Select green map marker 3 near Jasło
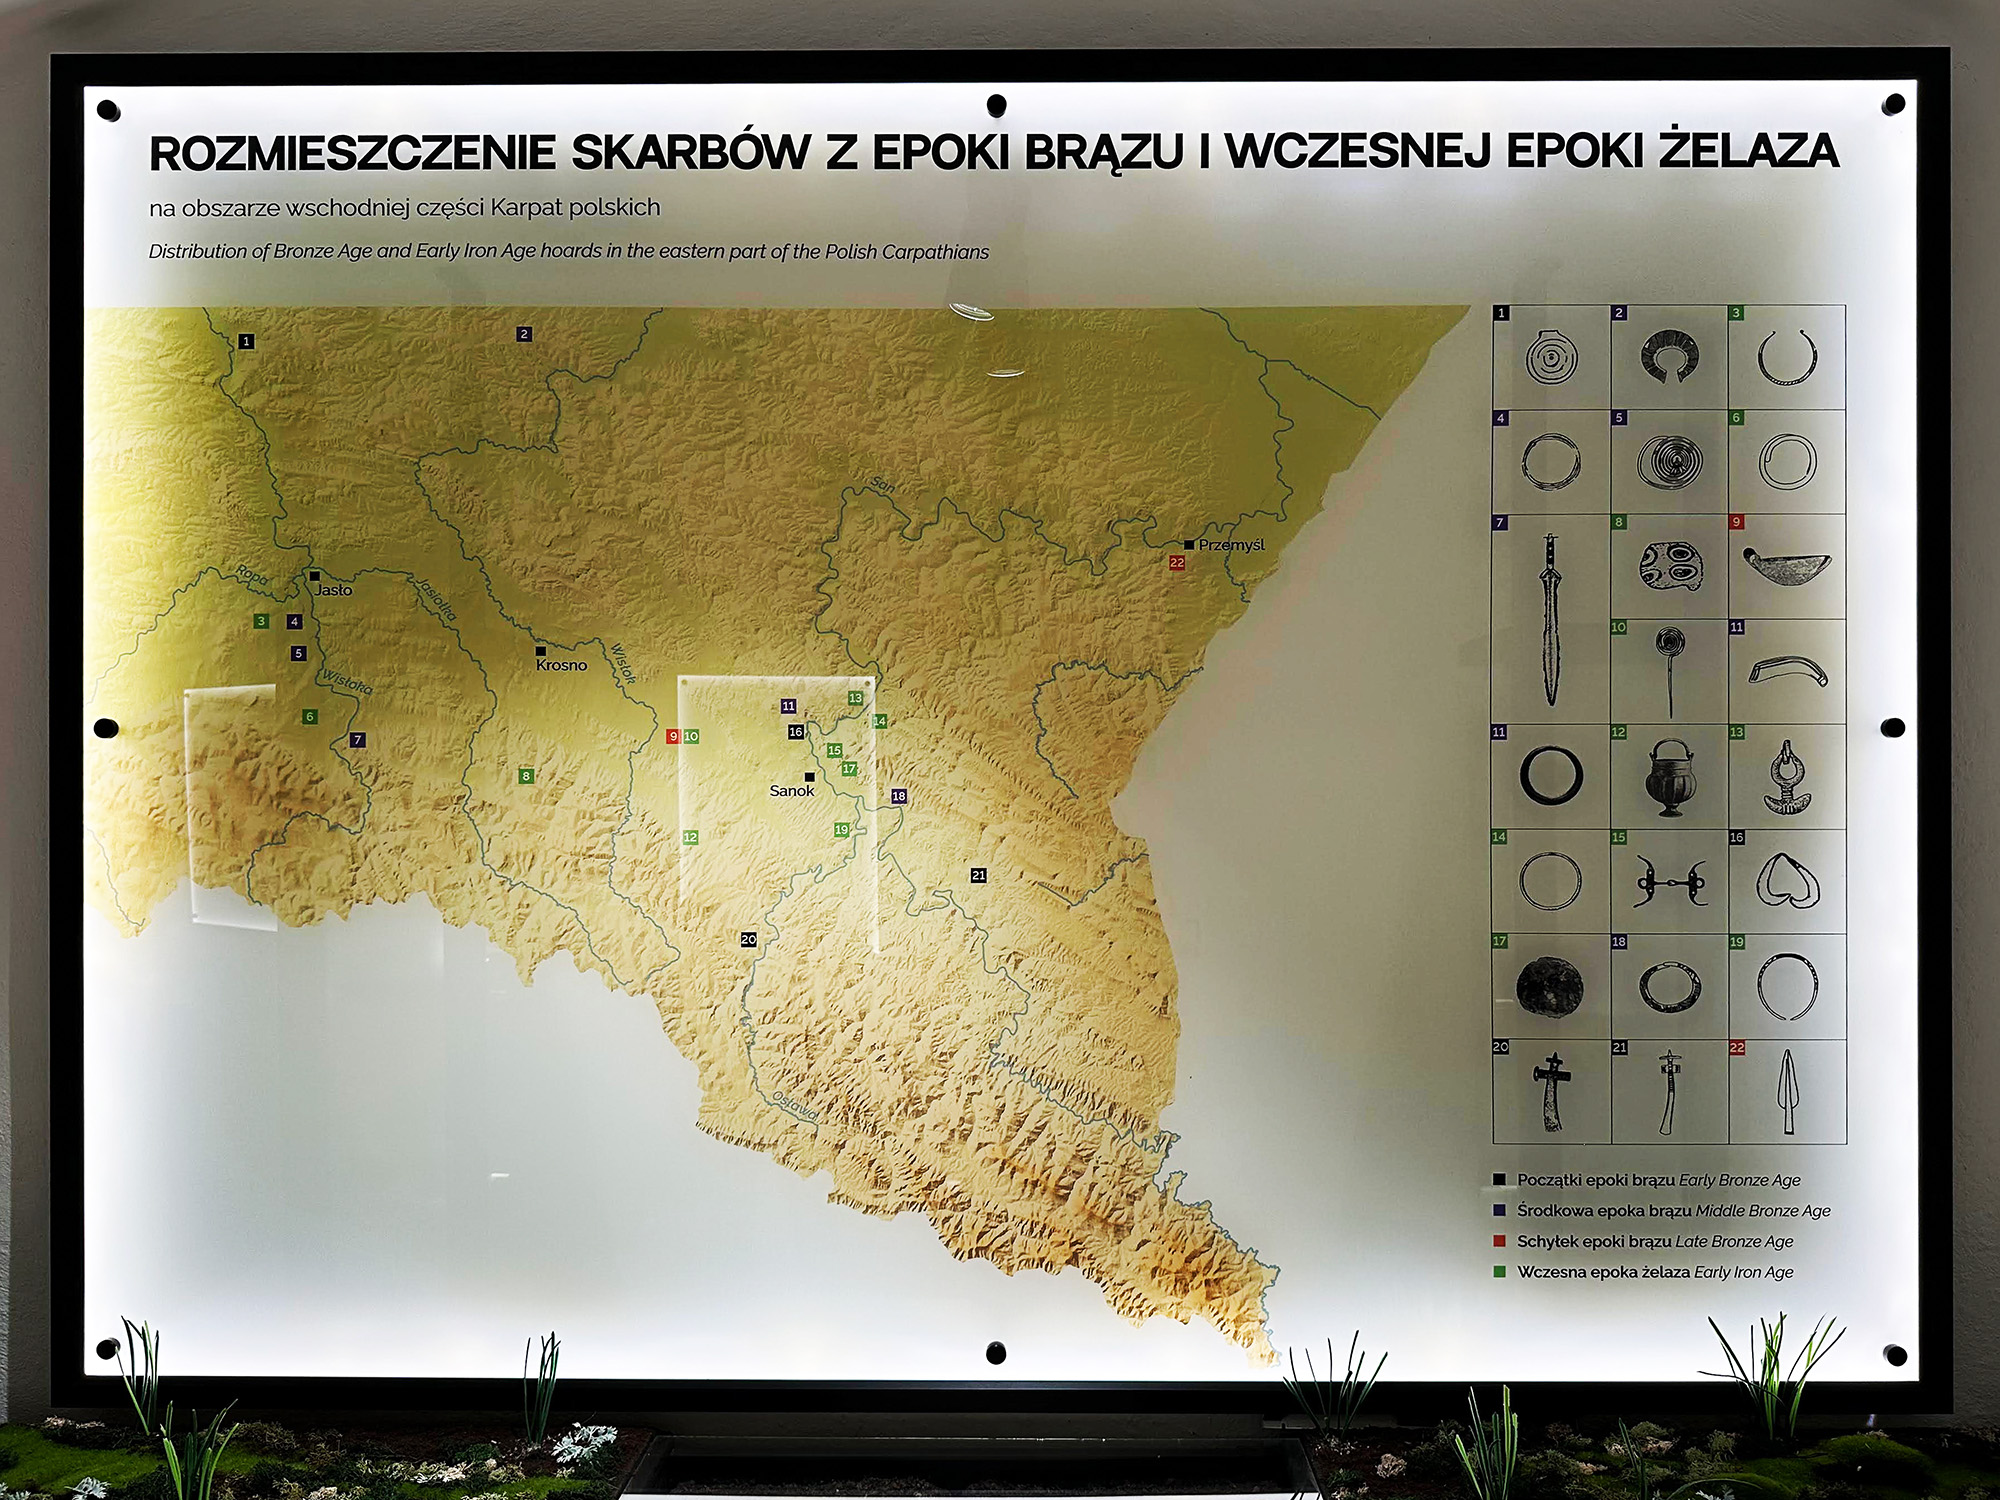The height and width of the screenshot is (1500, 2000). (261, 621)
